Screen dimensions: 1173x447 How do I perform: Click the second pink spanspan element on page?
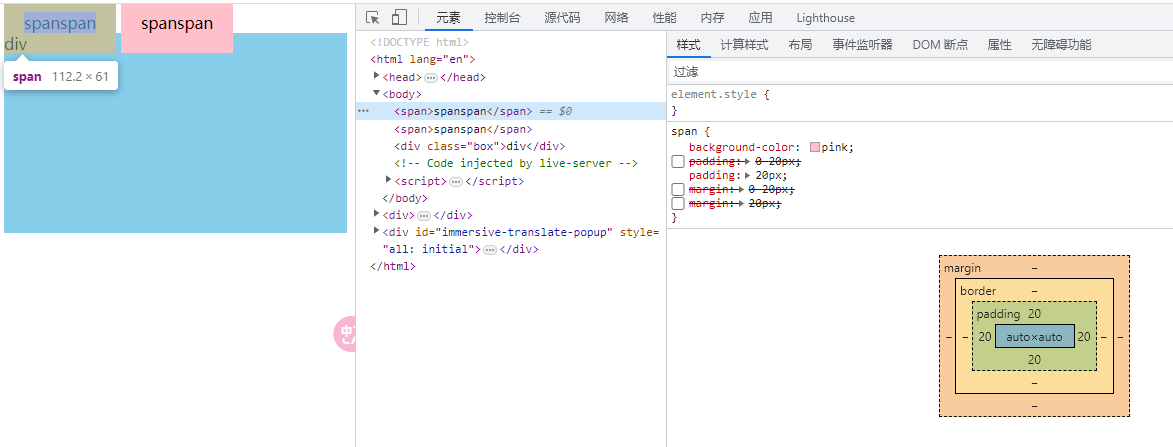[x=177, y=24]
